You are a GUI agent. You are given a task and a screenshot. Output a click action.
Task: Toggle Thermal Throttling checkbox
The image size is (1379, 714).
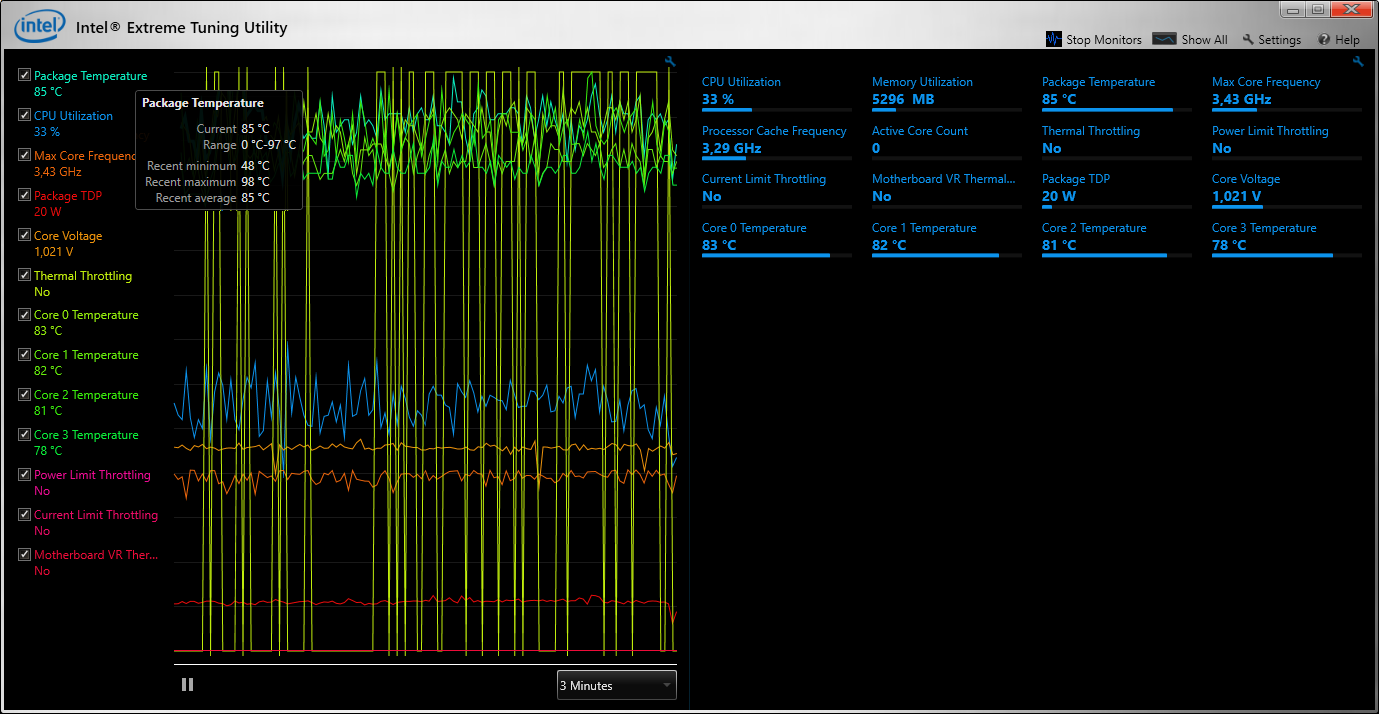25,275
